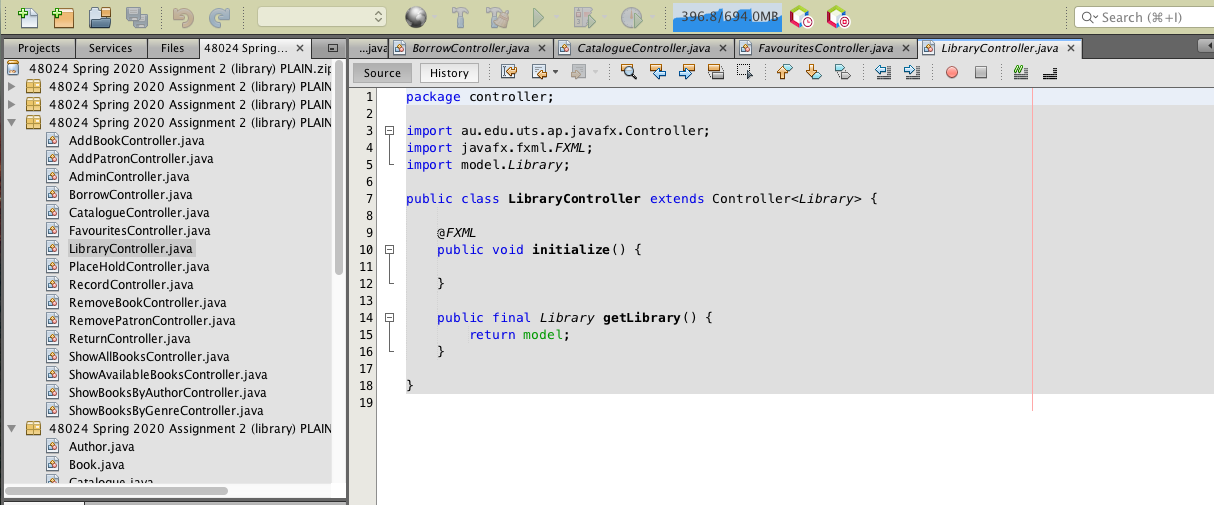This screenshot has width=1214, height=505.
Task: Collapse the getLibrary() method fold
Action: pyautogui.click(x=389, y=318)
